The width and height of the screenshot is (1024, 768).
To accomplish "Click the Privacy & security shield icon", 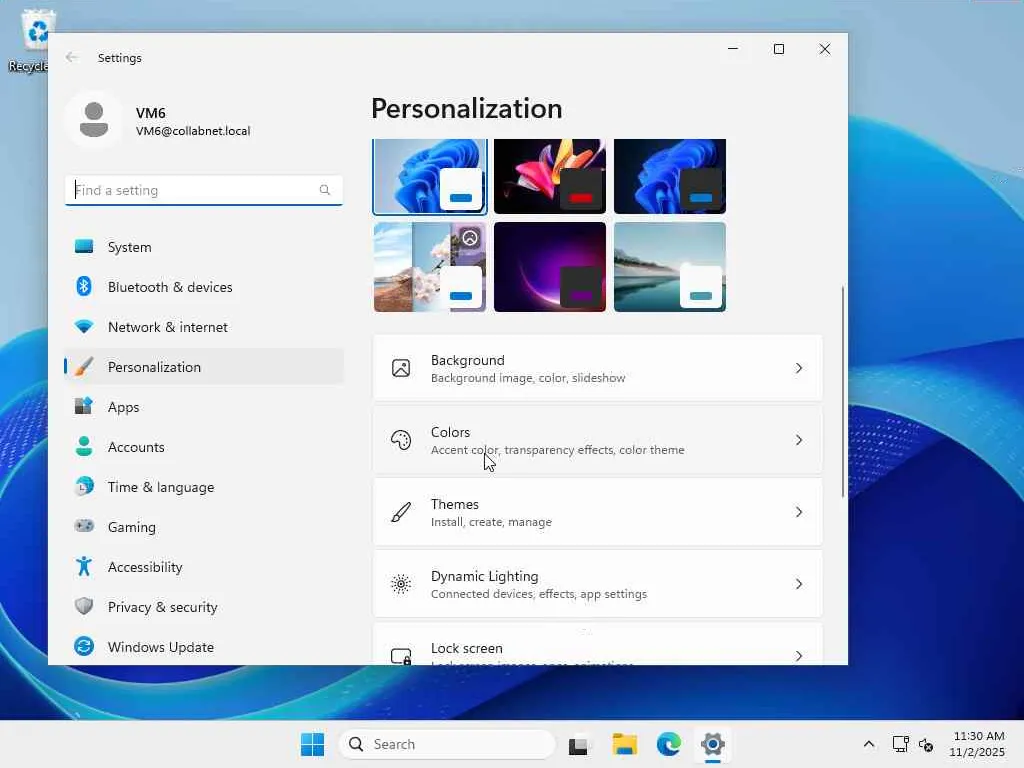I will 84,606.
